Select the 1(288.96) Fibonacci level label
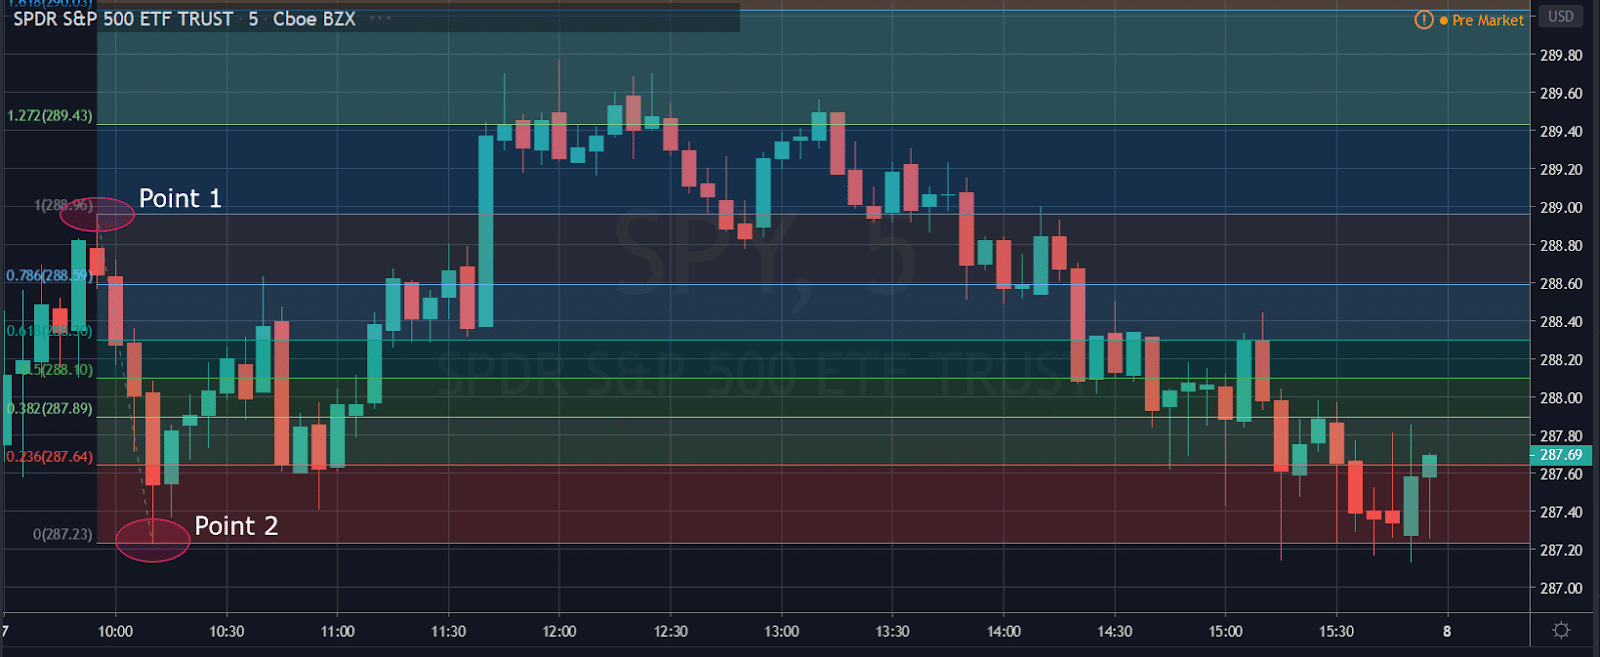 pos(64,205)
